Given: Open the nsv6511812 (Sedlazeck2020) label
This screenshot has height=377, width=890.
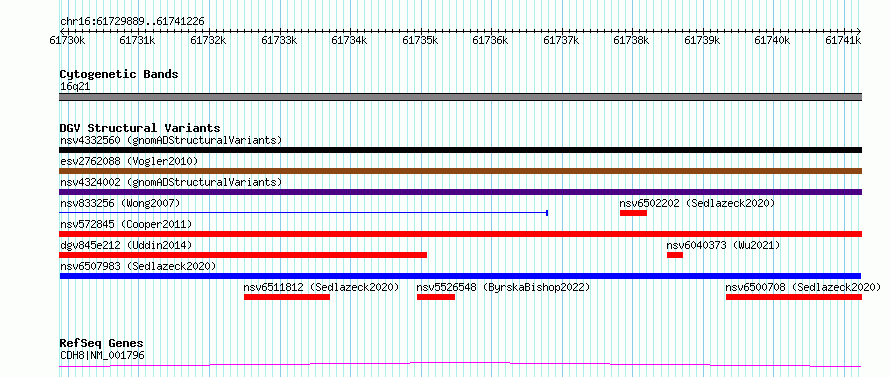Looking at the screenshot, I should tap(321, 287).
